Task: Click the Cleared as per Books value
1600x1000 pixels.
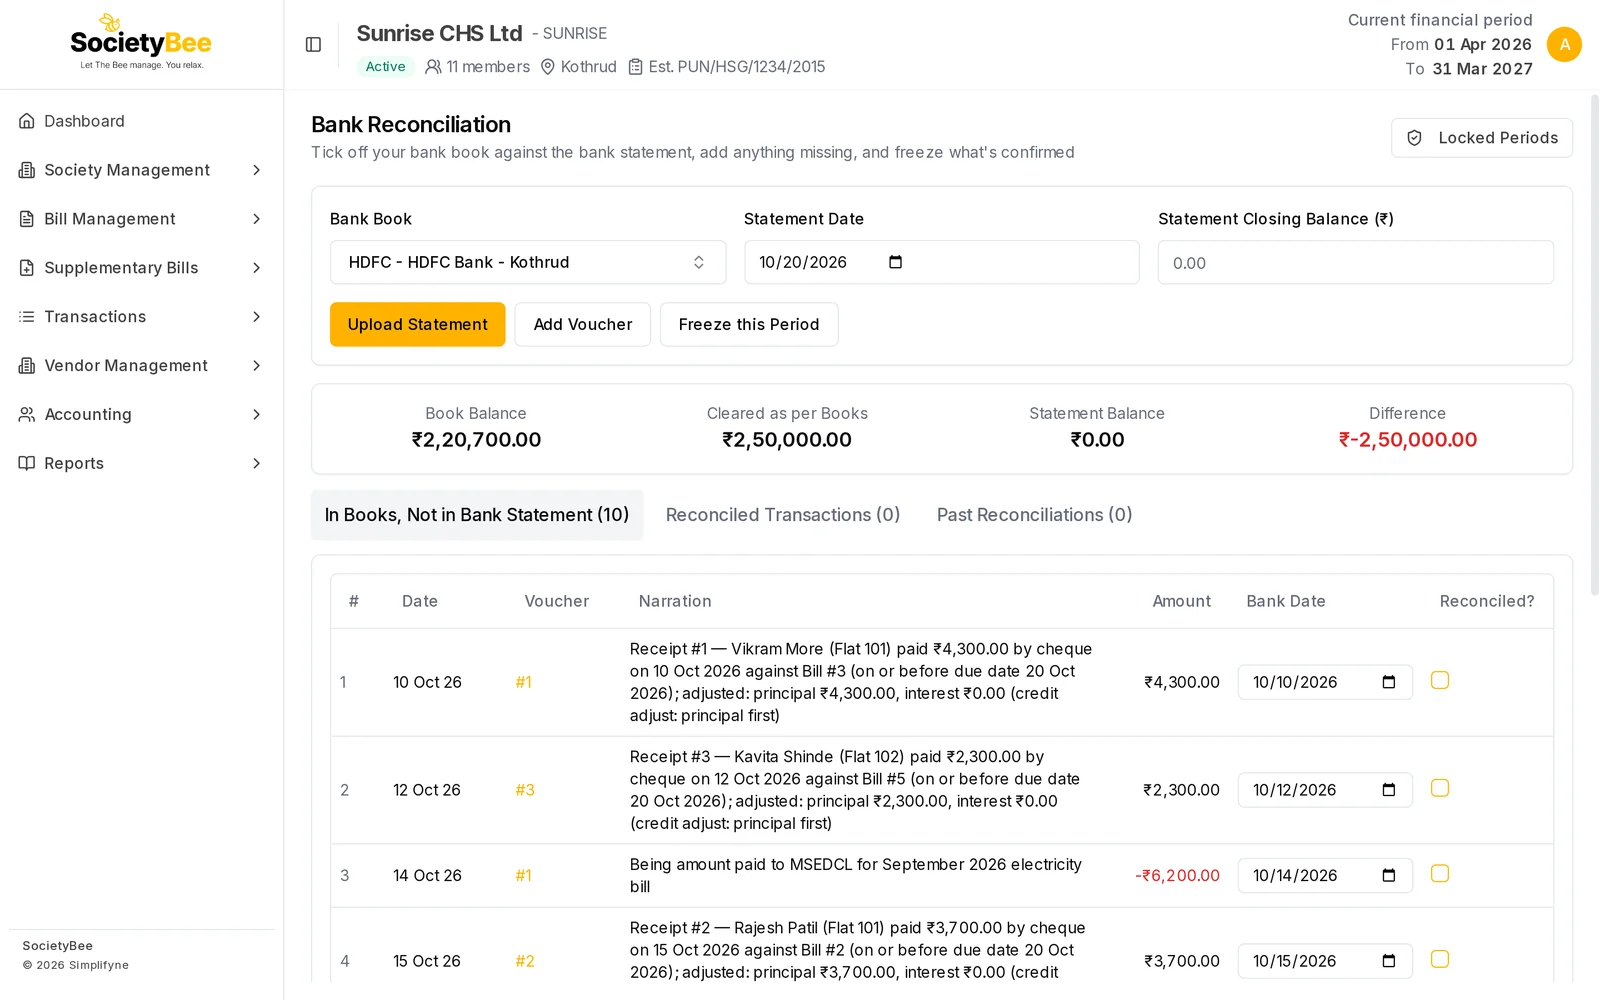Action: (787, 440)
